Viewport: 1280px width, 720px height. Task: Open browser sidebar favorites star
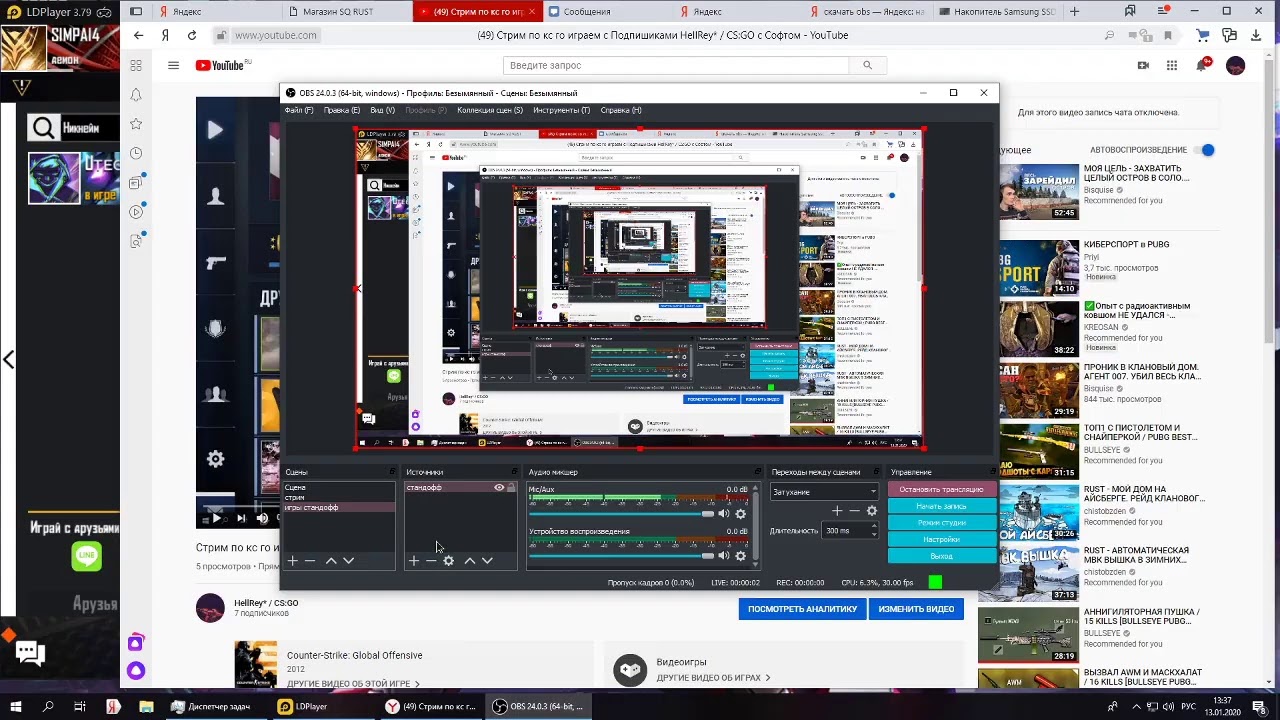[x=136, y=124]
